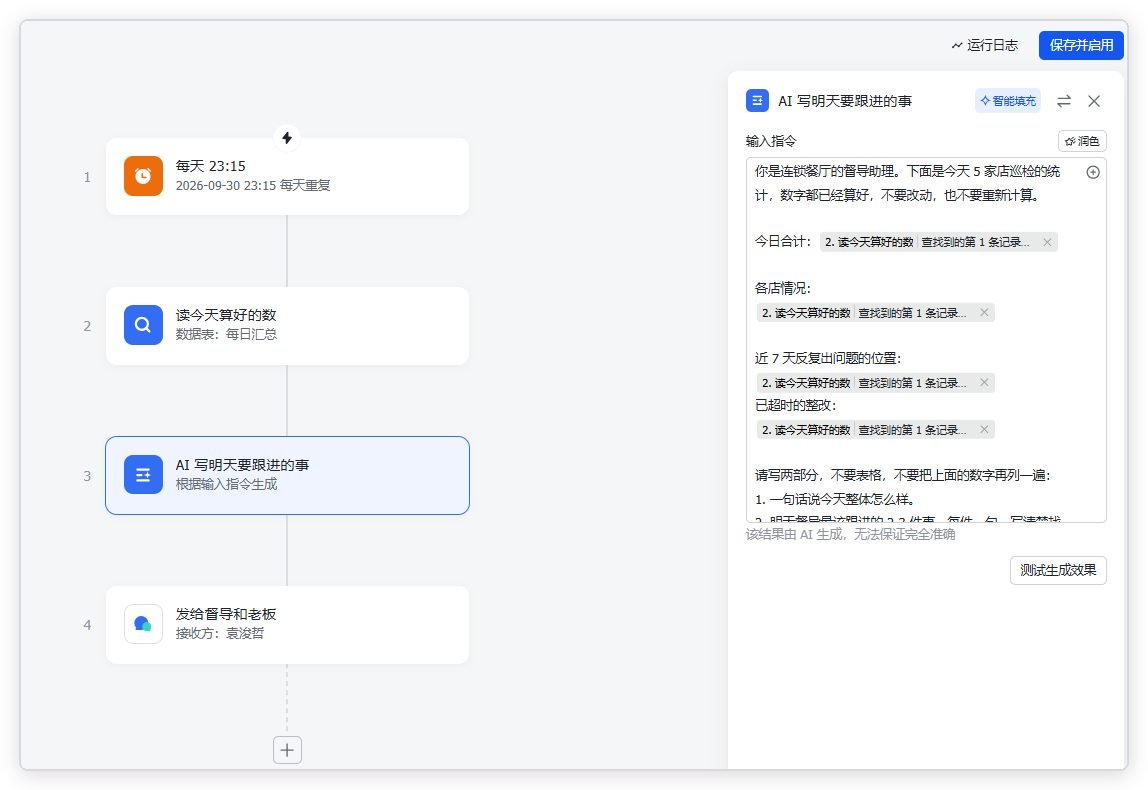Click the chat message icon of step 4
This screenshot has width=1148, height=790.
point(143,624)
